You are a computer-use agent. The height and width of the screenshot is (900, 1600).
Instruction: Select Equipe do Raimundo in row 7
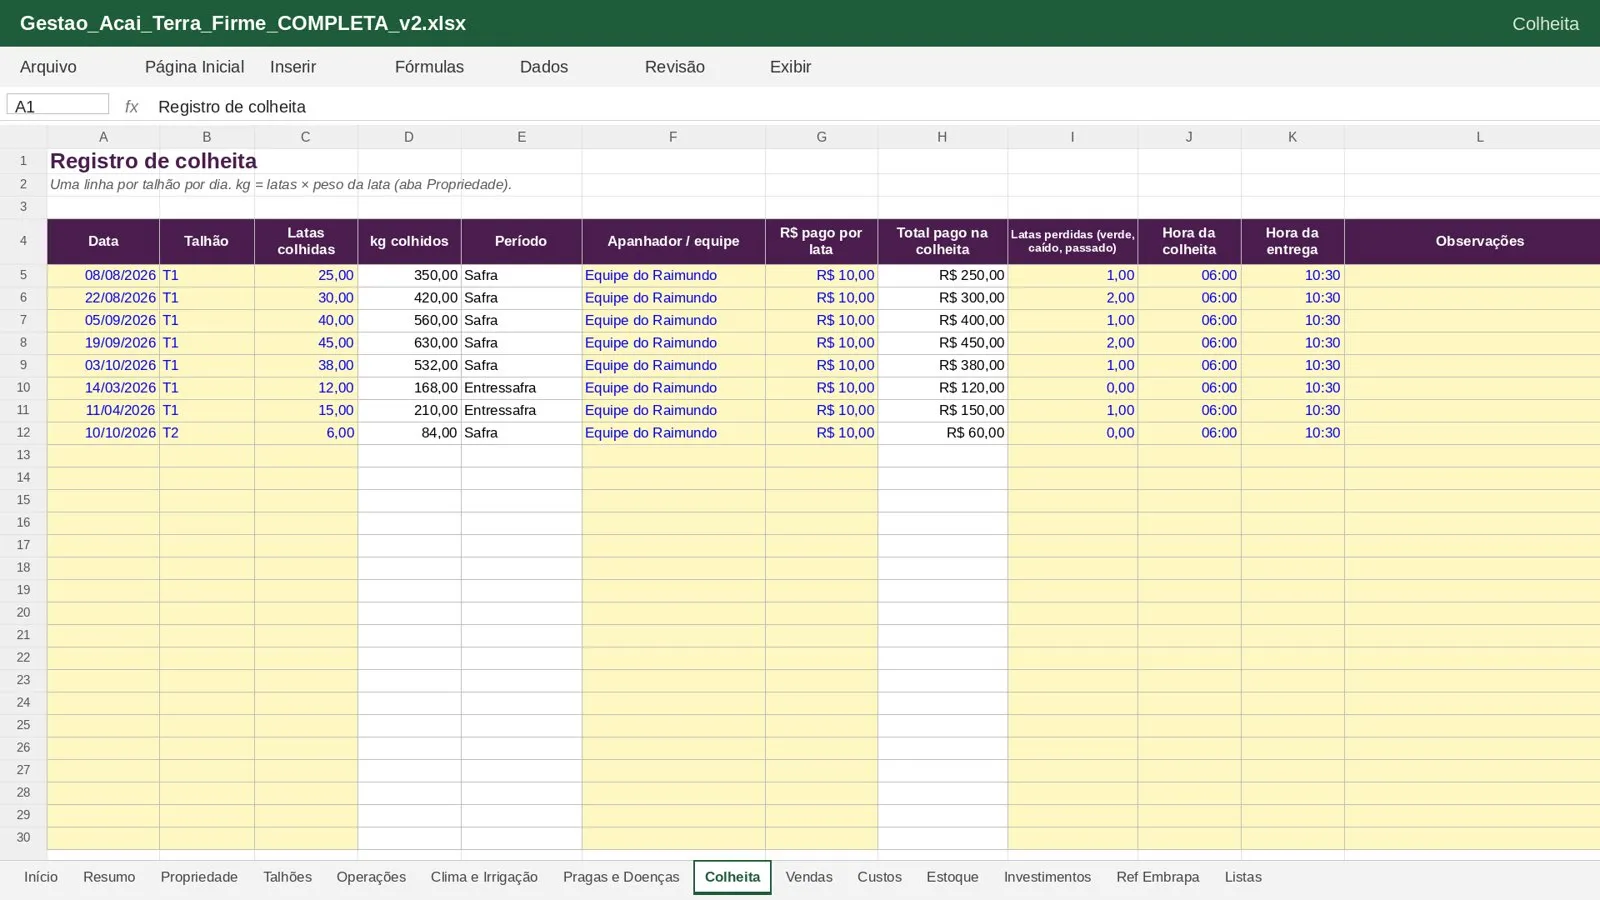pyautogui.click(x=673, y=320)
